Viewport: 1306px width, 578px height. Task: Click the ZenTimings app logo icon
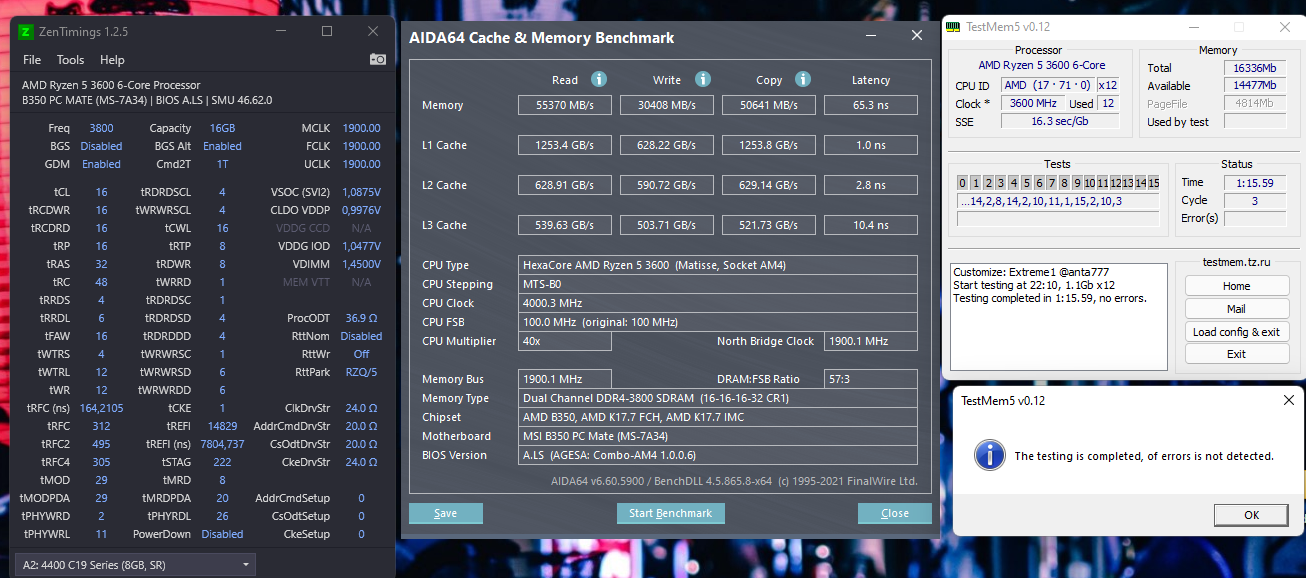(x=25, y=31)
